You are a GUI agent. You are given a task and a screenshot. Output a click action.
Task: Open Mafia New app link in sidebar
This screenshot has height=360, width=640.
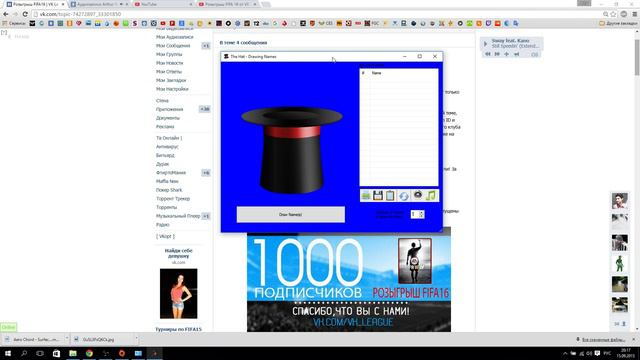coord(167,181)
